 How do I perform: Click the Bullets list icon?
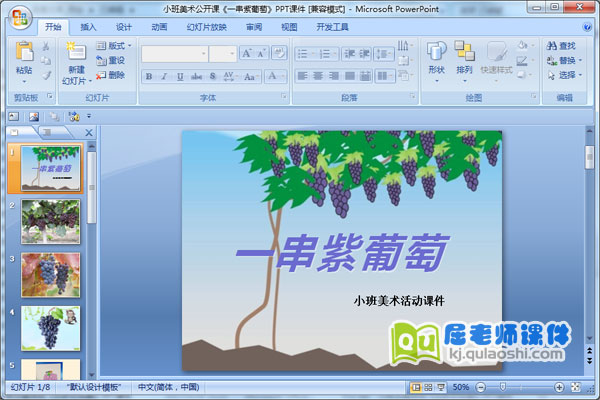click(x=302, y=54)
